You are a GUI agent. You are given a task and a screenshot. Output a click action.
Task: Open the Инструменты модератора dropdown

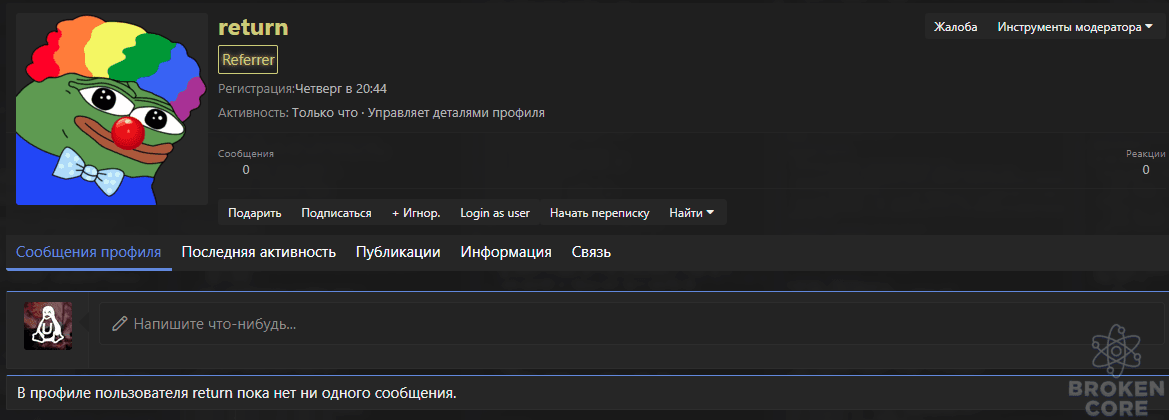pos(1074,28)
